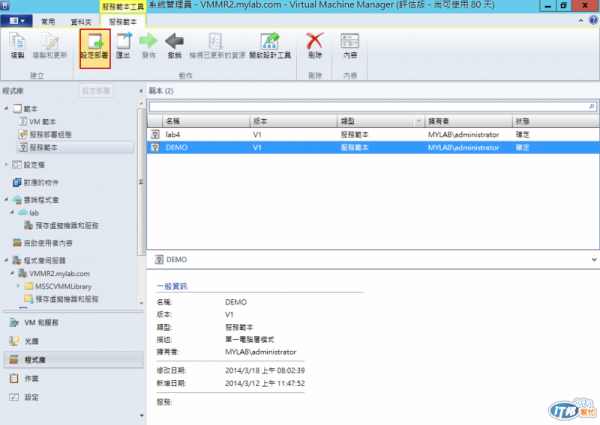Click the tree scrollbar down arrow
Image resolution: width=600 pixels, height=425 pixels.
click(x=141, y=303)
